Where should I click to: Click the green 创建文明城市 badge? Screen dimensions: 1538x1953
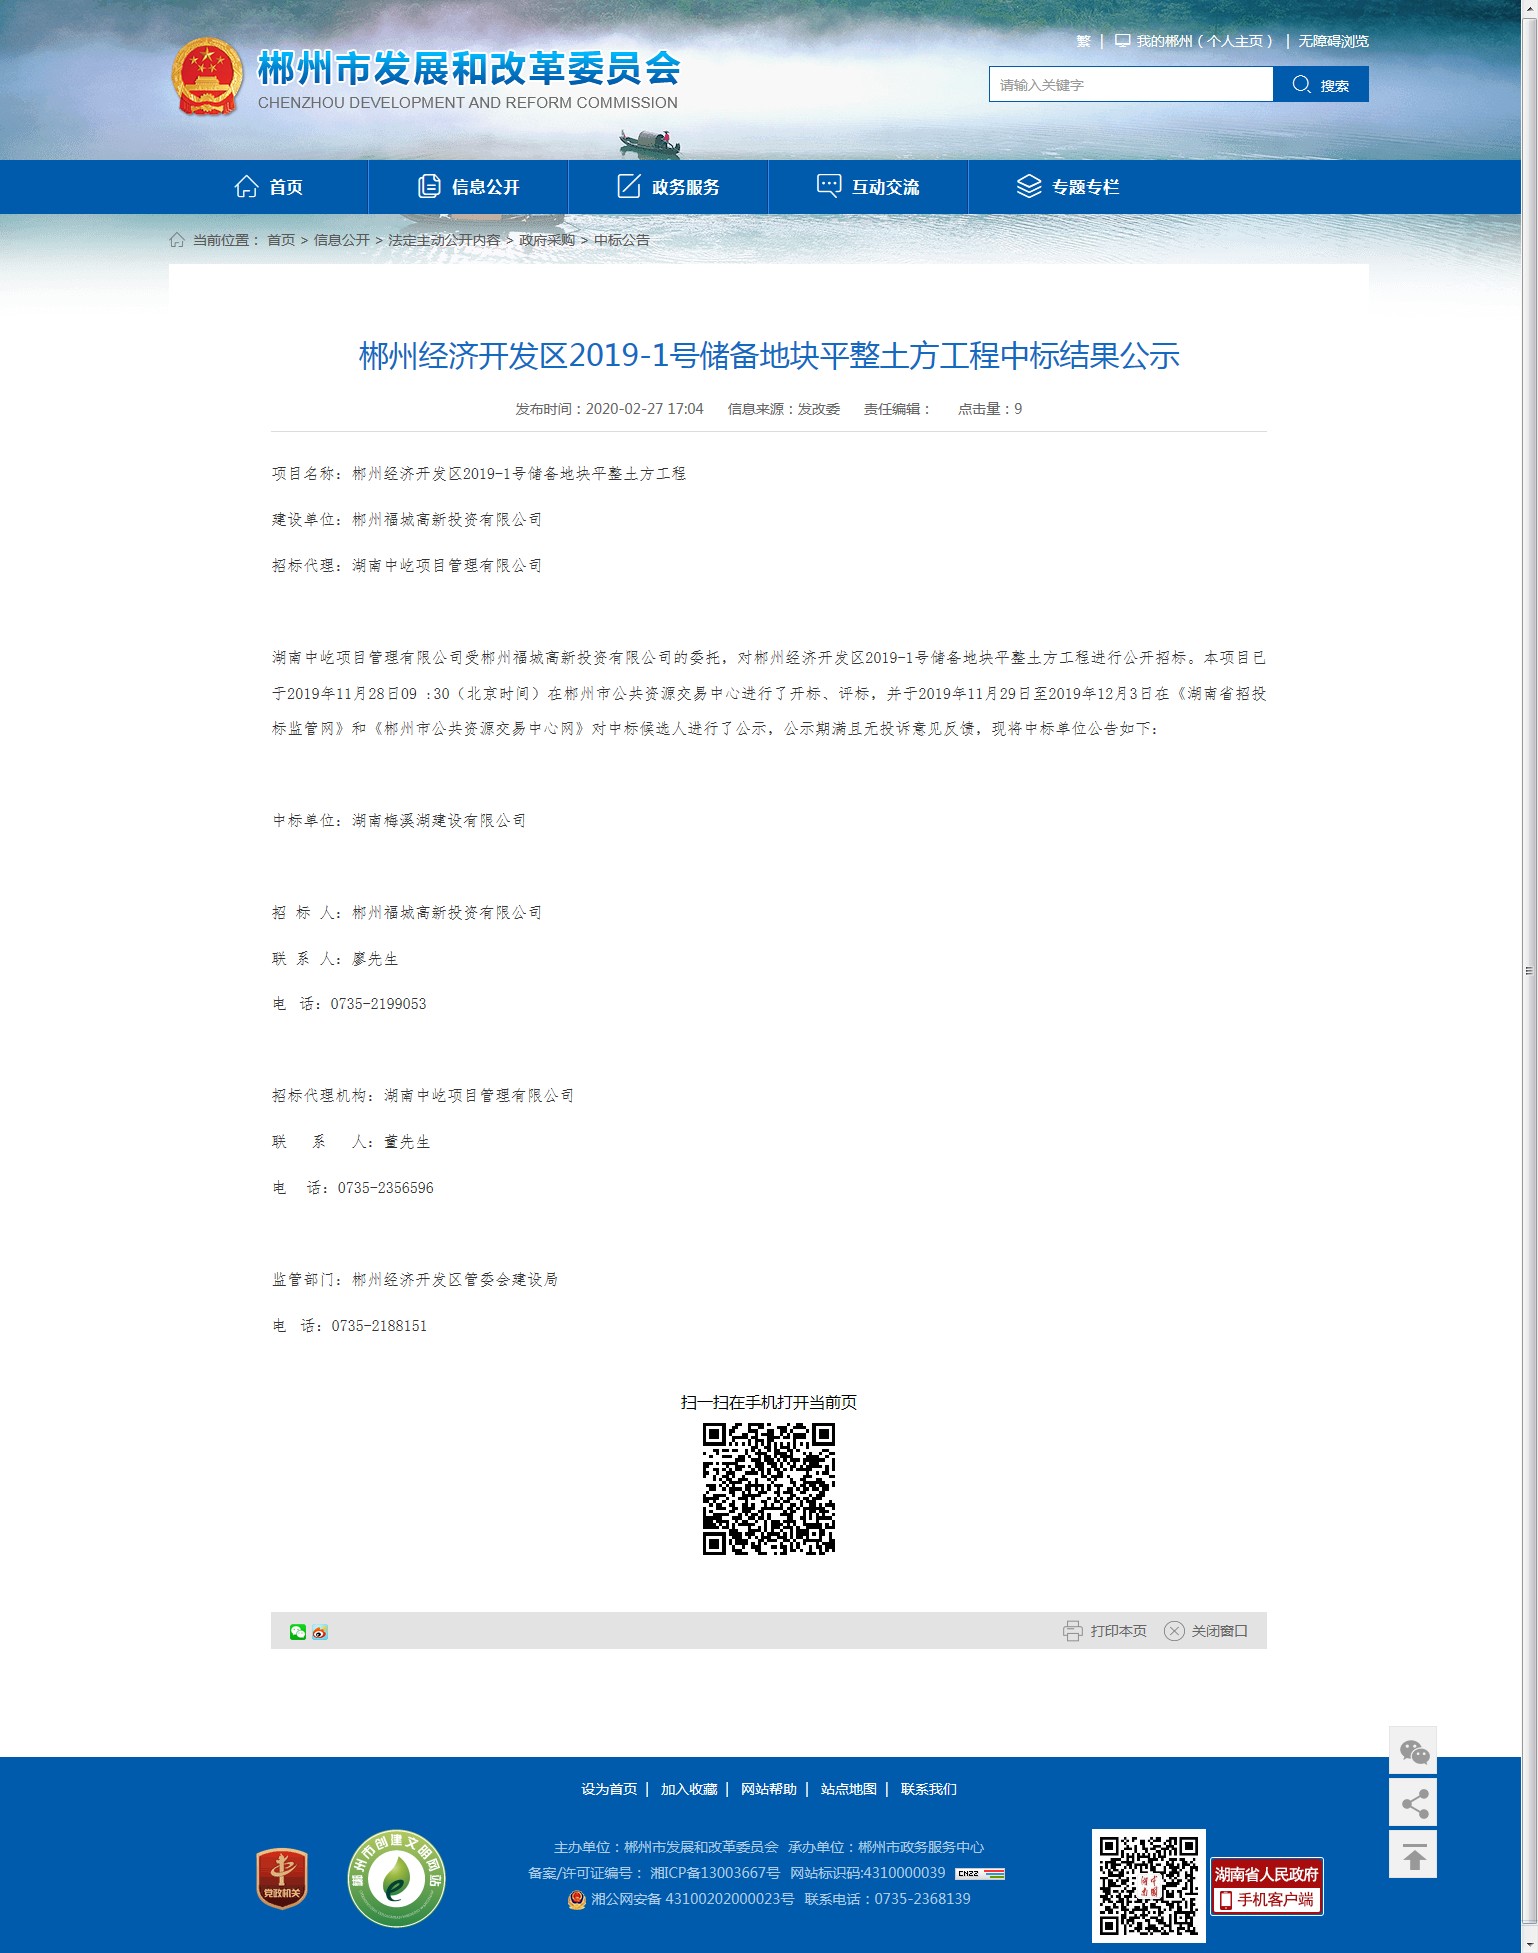[x=396, y=1878]
